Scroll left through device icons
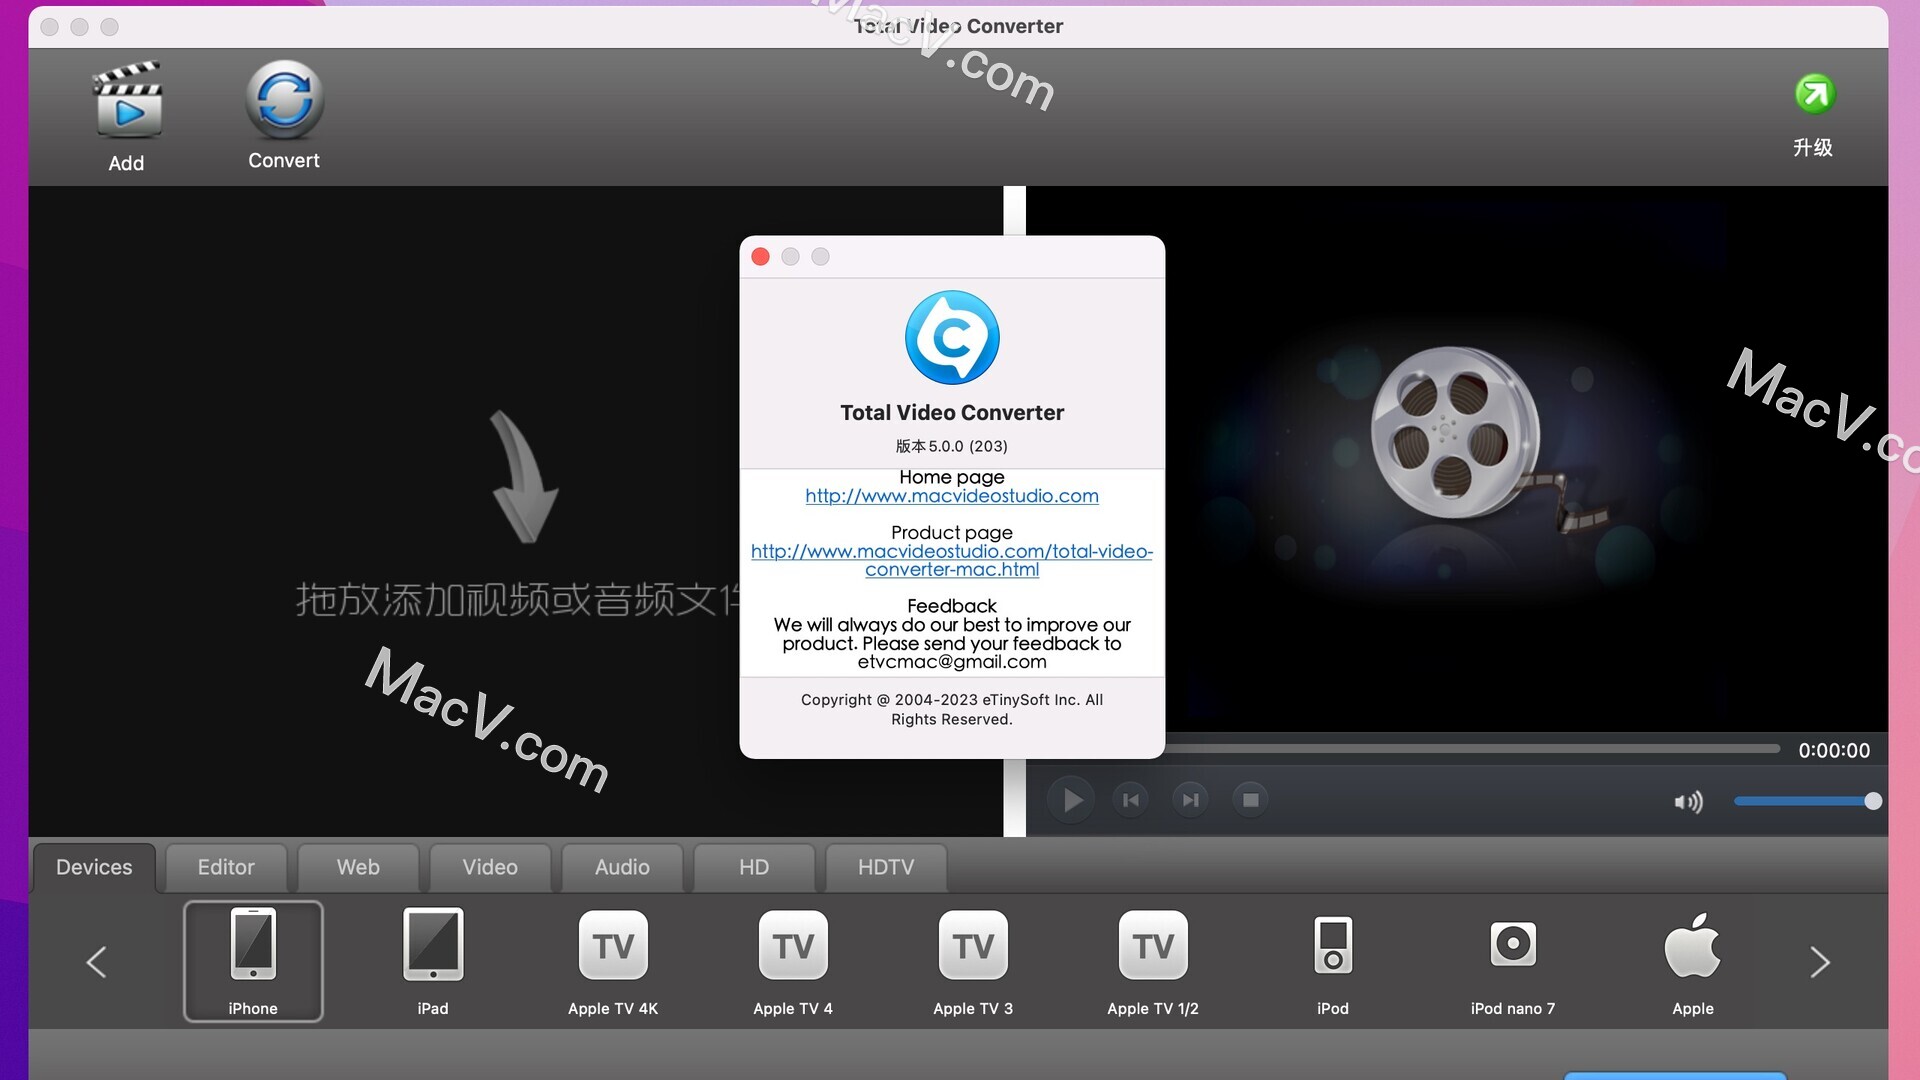Image resolution: width=1920 pixels, height=1080 pixels. tap(95, 959)
